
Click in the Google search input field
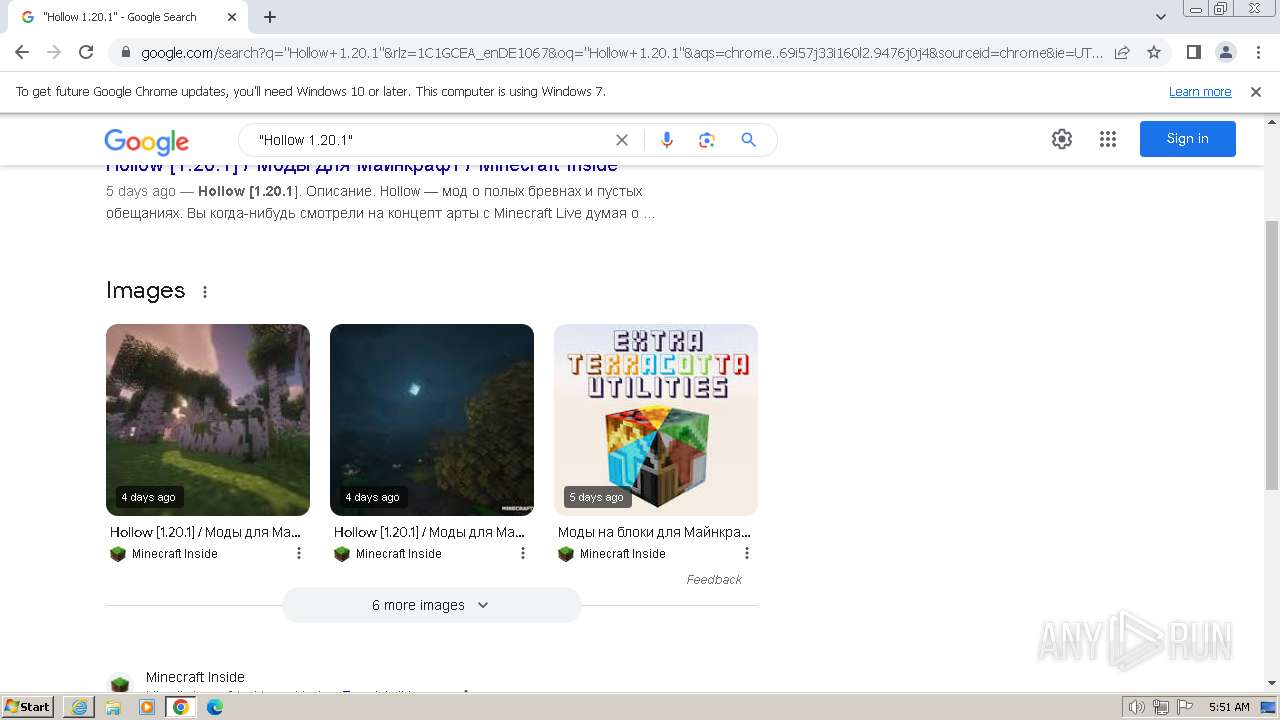point(430,140)
